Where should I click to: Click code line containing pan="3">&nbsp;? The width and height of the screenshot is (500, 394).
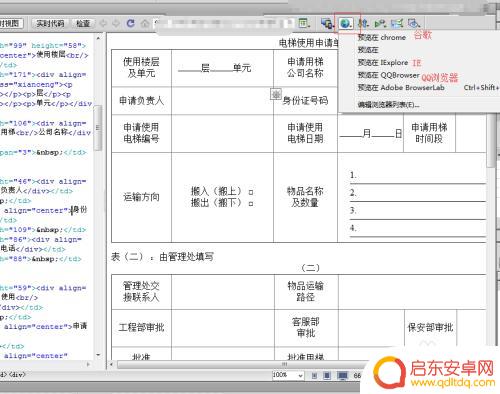coord(43,153)
